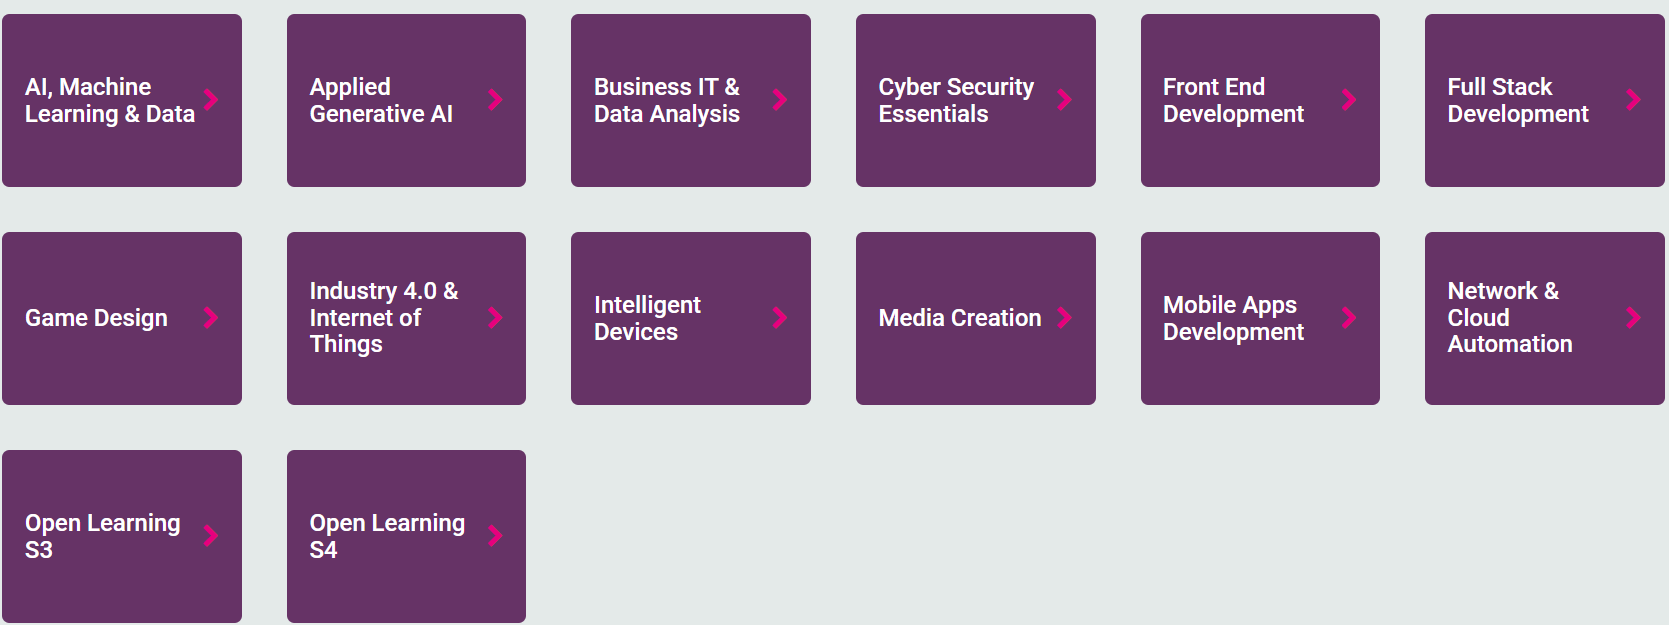Open the Media Creation text link
Screen dimensions: 1669x625
(959, 318)
